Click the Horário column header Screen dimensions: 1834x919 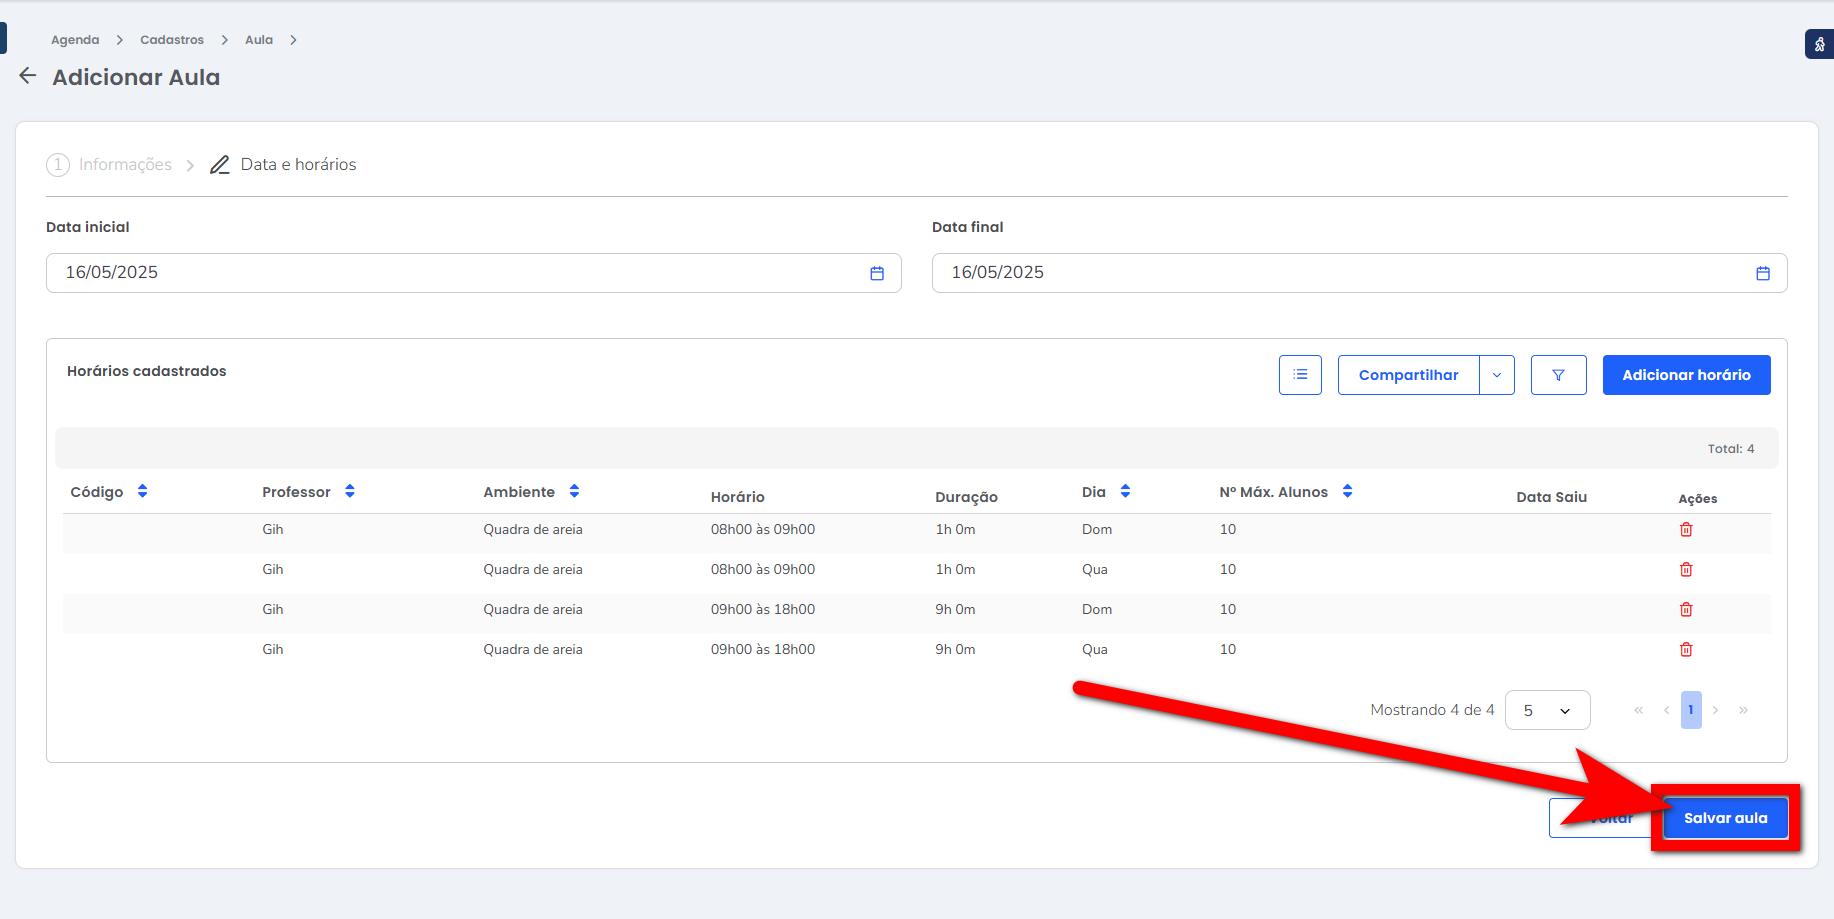point(737,497)
